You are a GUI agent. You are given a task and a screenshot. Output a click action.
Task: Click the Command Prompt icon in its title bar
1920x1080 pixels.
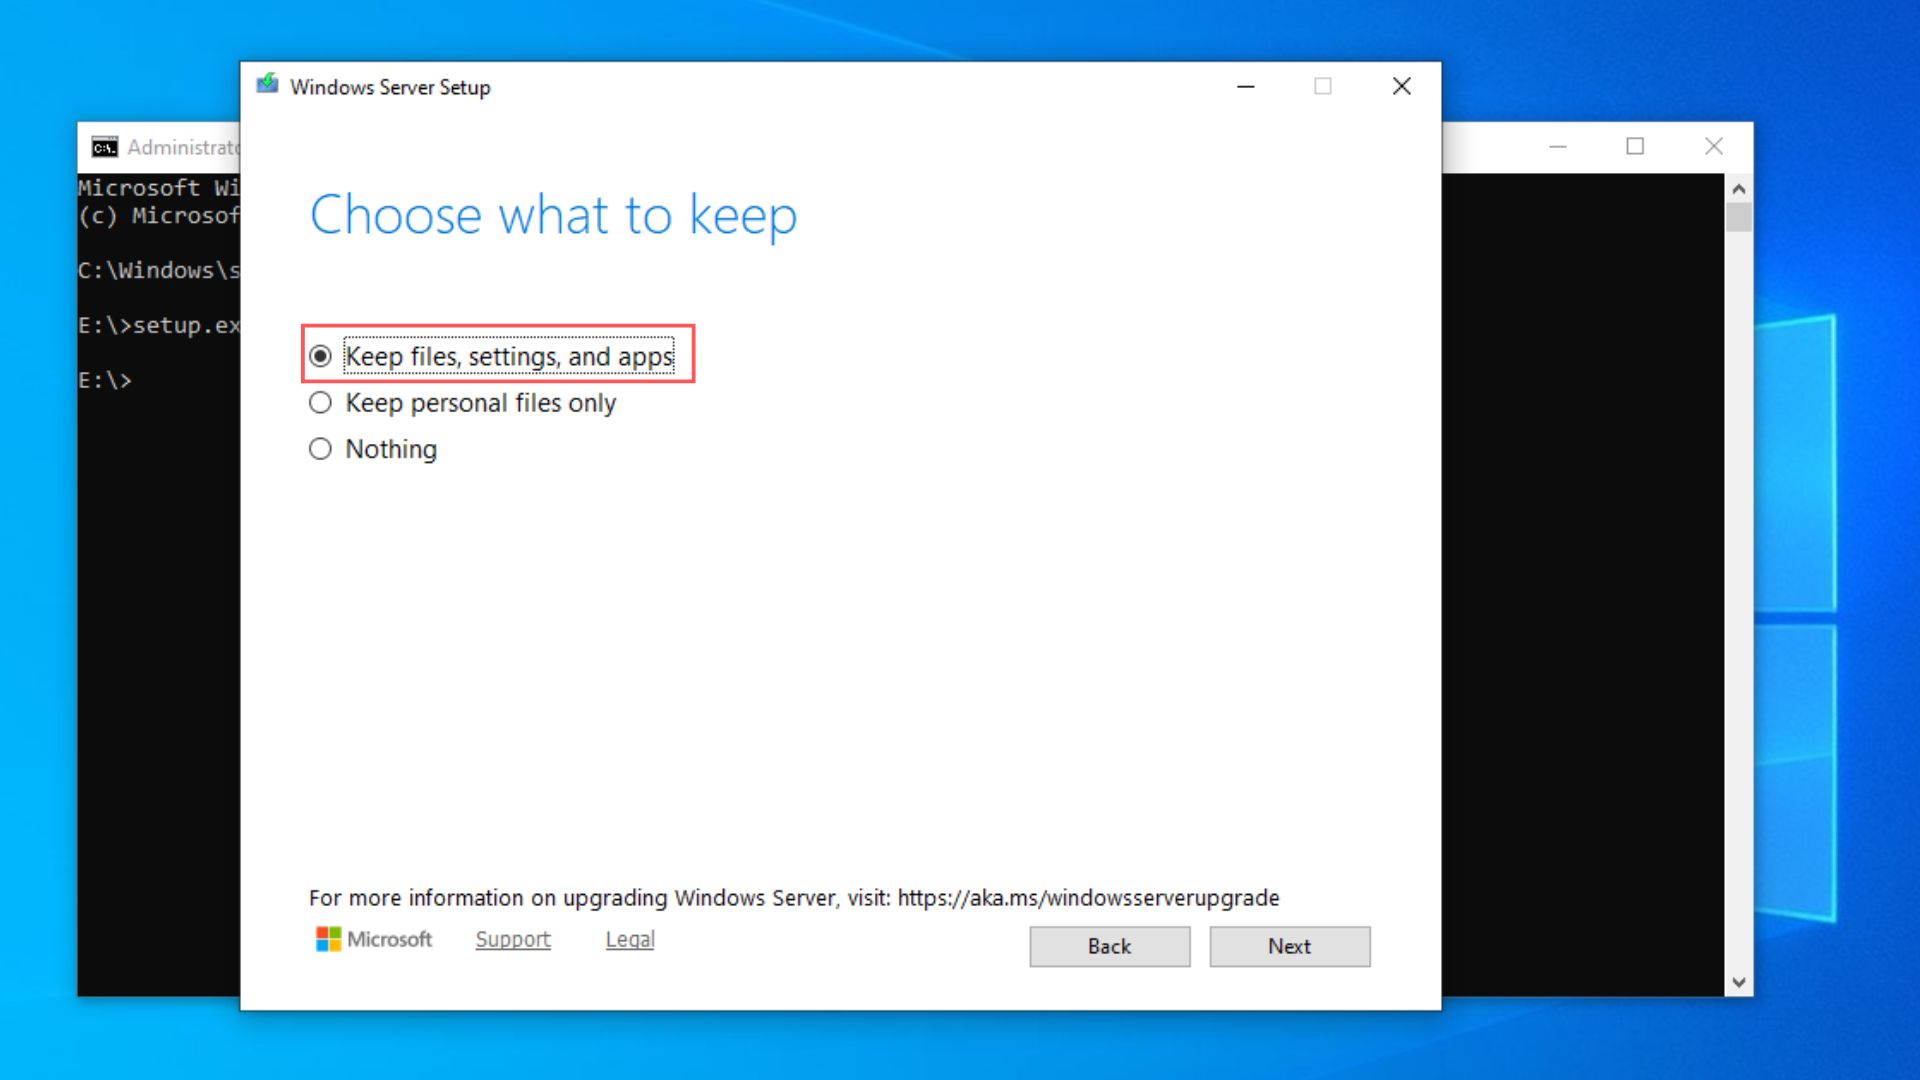tap(104, 147)
